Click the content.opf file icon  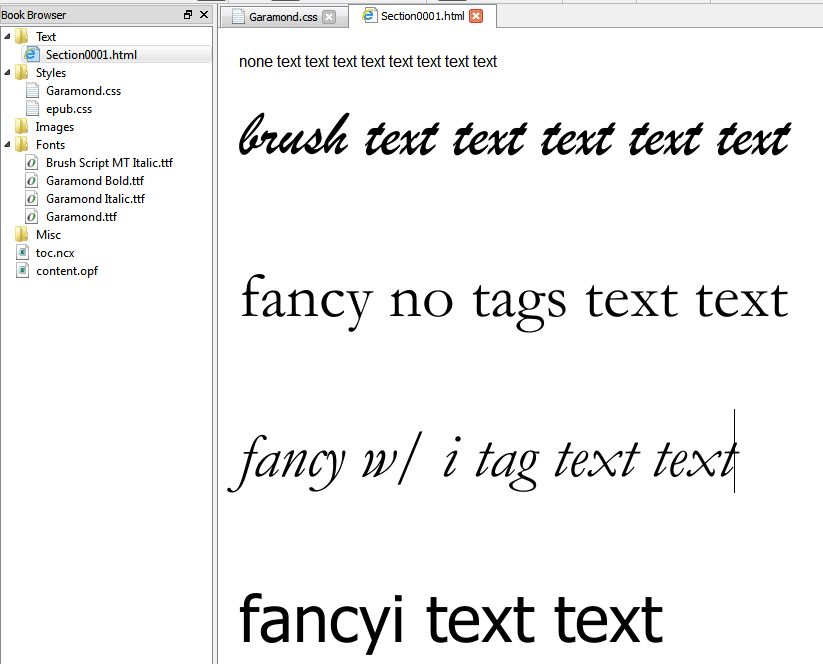point(22,270)
